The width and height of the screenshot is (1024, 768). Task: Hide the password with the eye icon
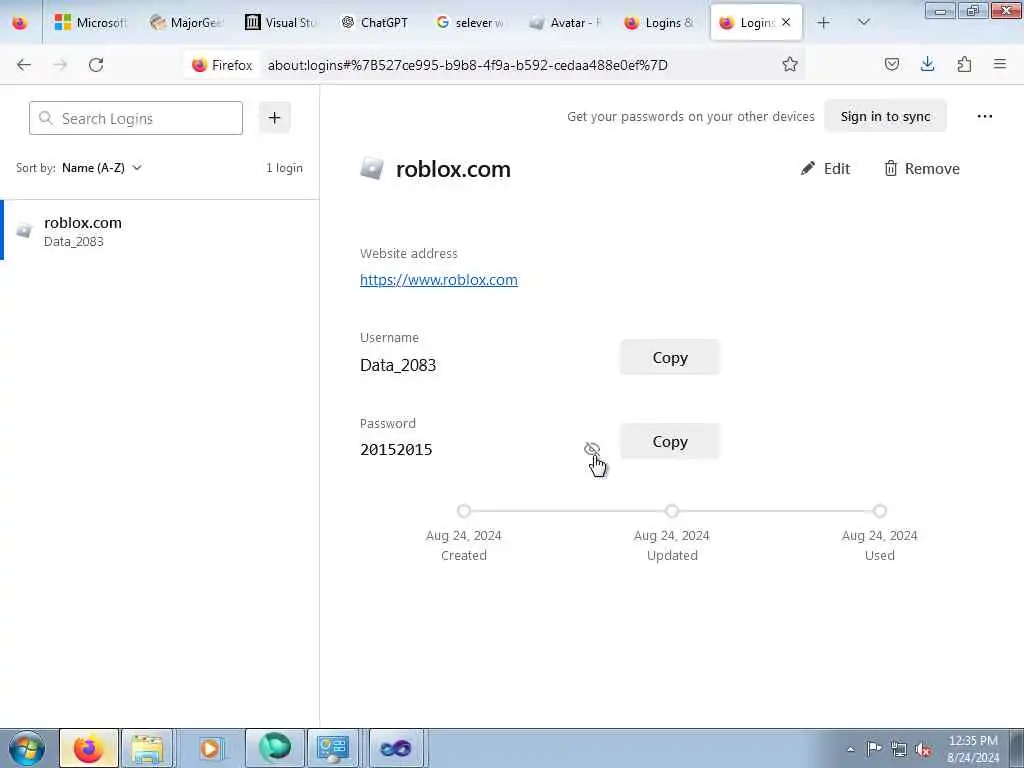(x=592, y=449)
